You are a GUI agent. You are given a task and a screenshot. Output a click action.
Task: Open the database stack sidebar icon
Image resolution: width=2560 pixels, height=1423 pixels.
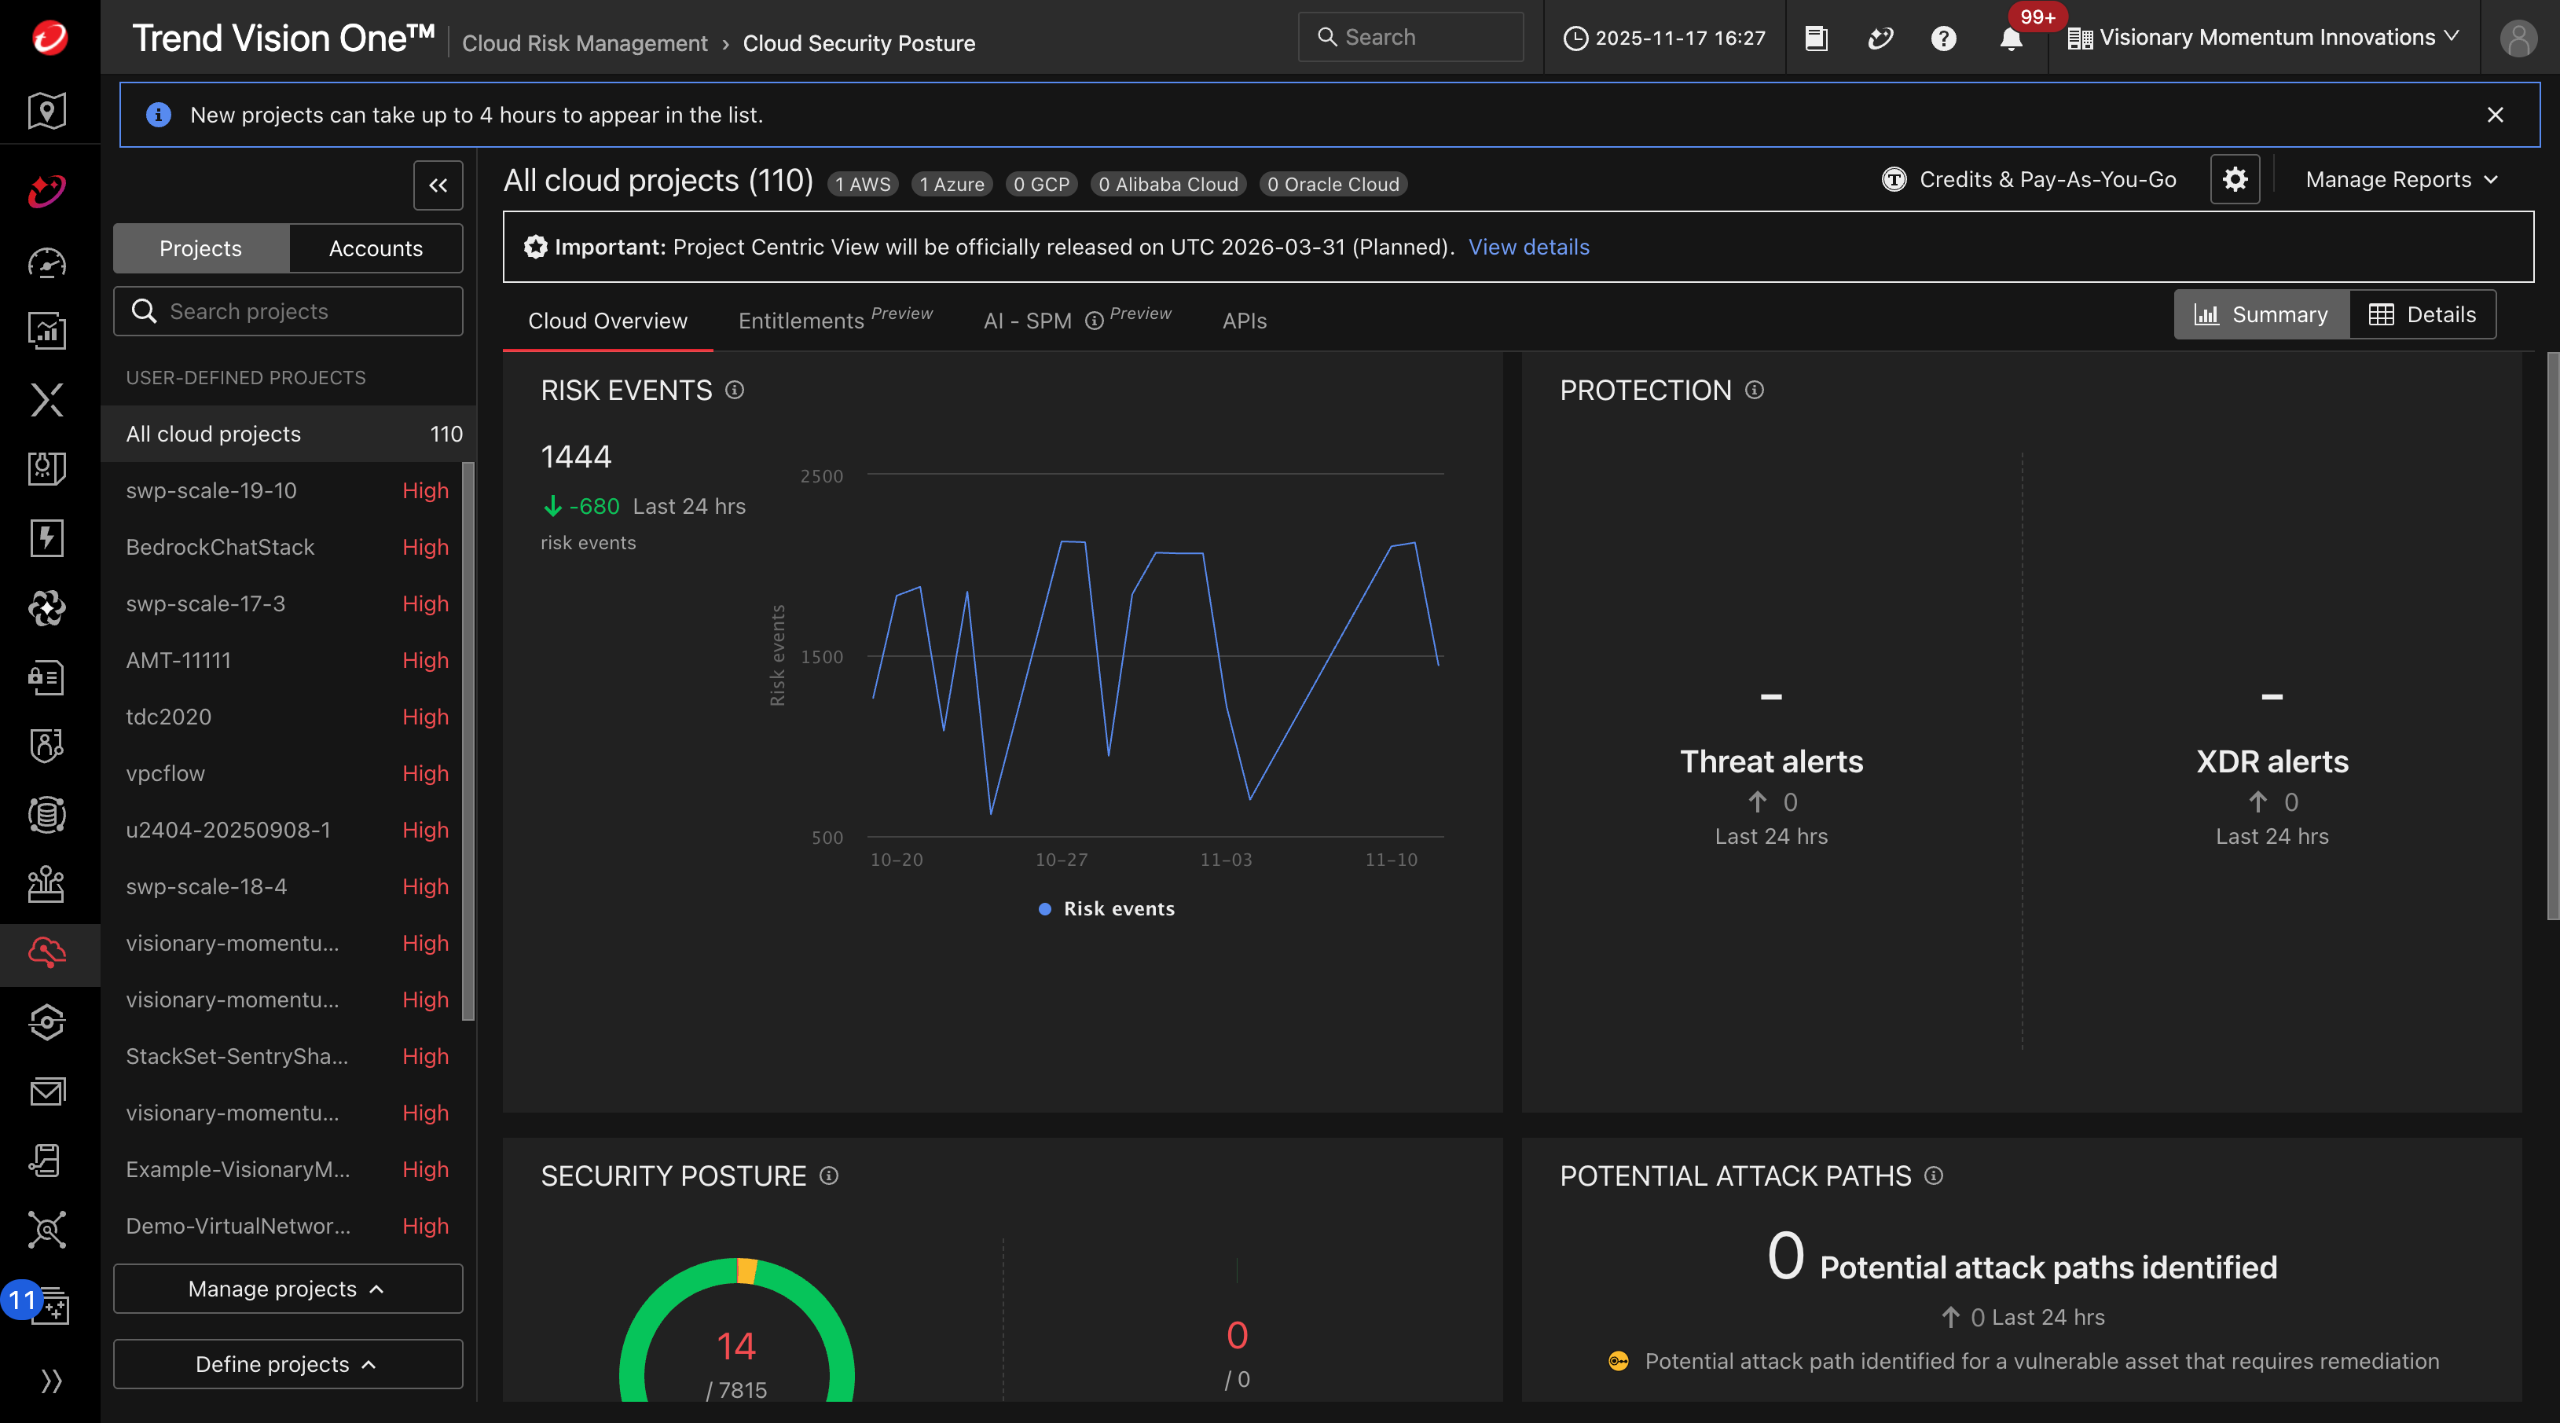(47, 815)
